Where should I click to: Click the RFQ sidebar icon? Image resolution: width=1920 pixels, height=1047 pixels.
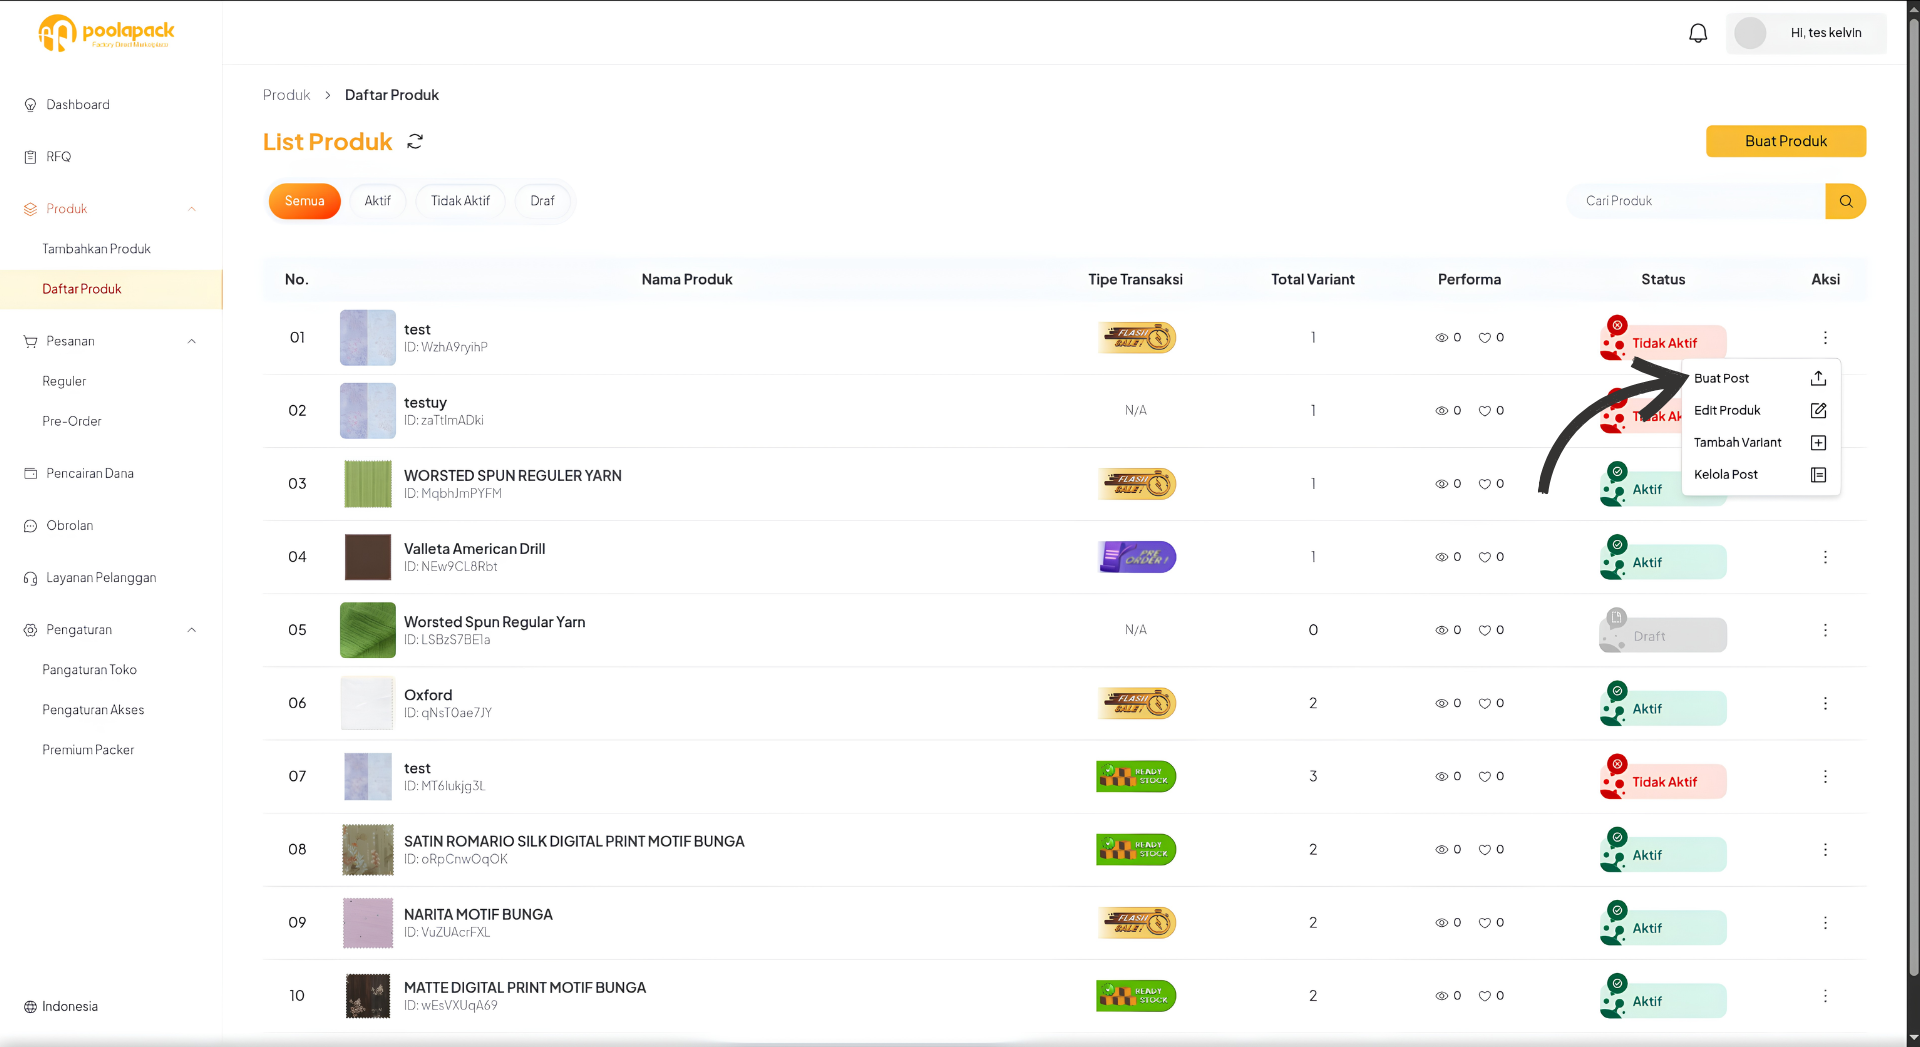click(x=30, y=157)
